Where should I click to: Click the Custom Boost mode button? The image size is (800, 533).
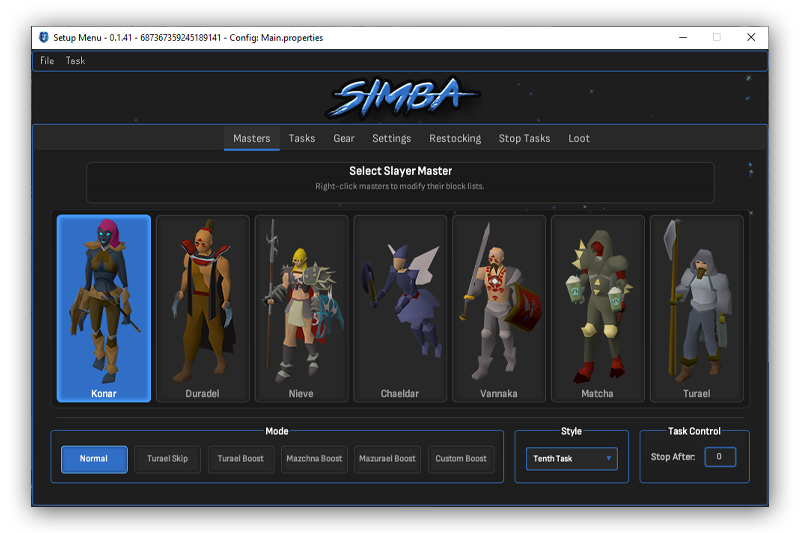point(461,459)
